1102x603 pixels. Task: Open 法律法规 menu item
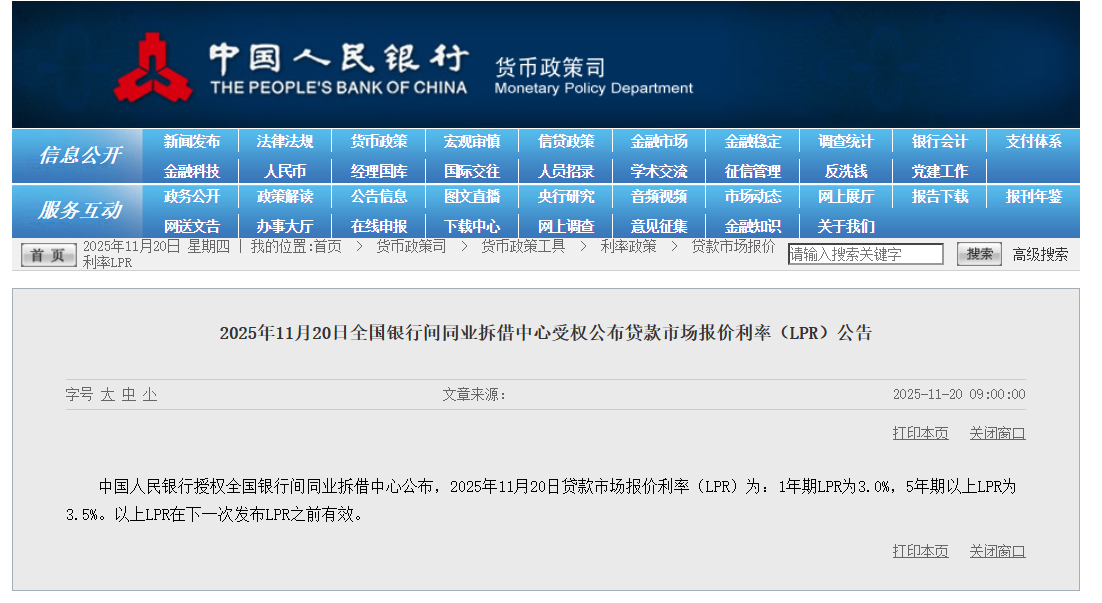[285, 141]
